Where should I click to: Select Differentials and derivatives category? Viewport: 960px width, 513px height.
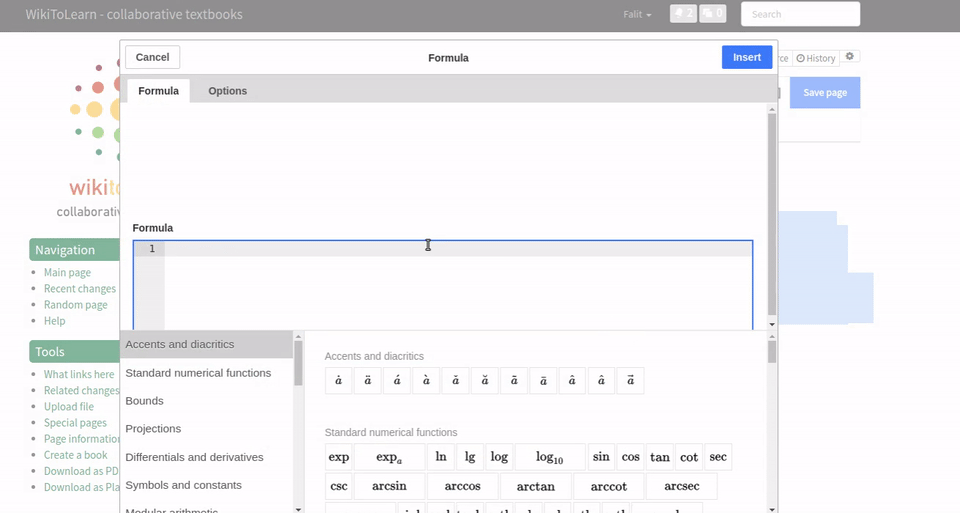(194, 457)
